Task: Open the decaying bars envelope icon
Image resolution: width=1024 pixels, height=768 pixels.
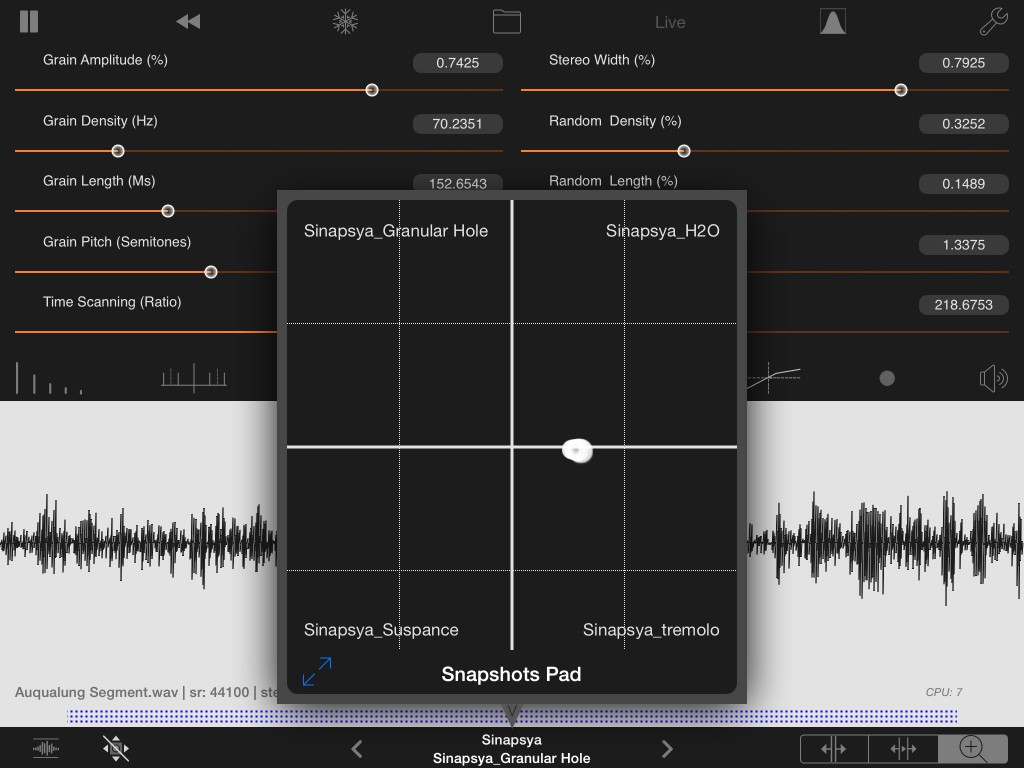Action: (x=49, y=377)
